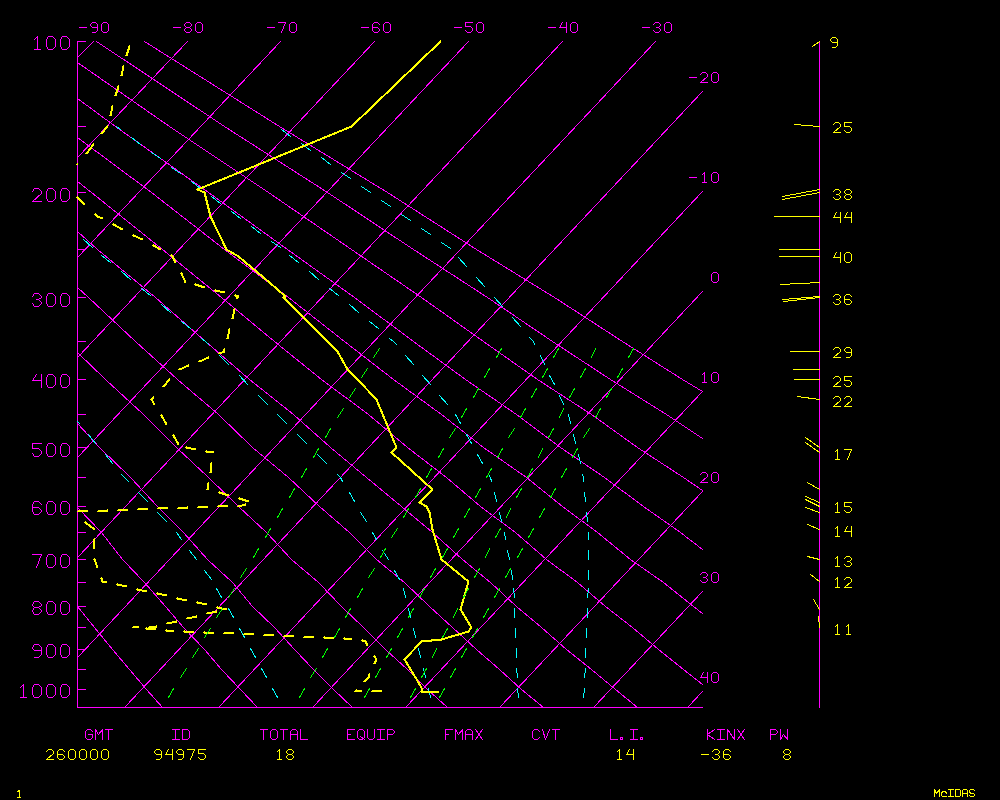
Task: Click the McIDAS label in the corner
Action: [954, 793]
